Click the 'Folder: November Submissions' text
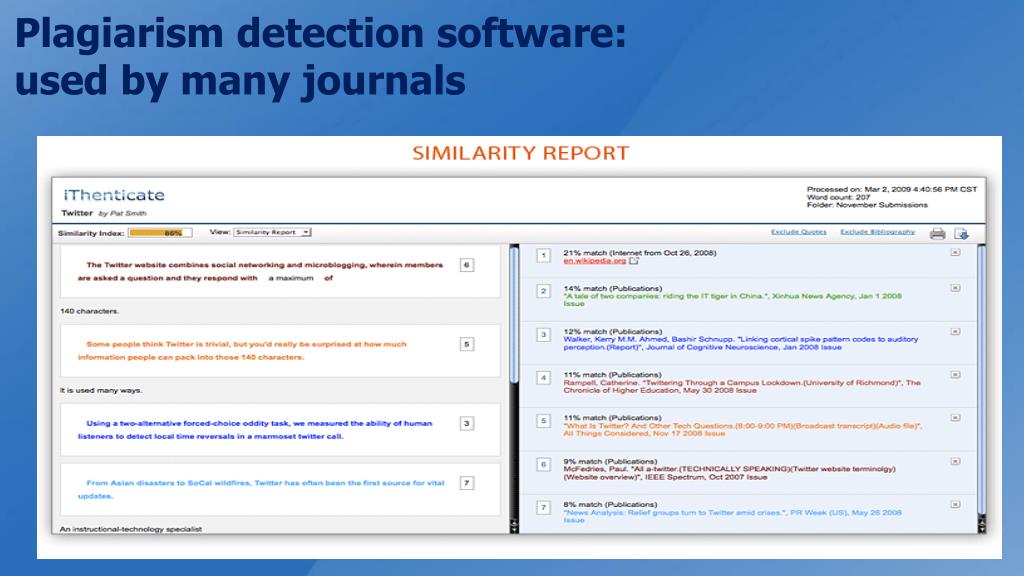Image resolution: width=1024 pixels, height=576 pixels. [867, 205]
